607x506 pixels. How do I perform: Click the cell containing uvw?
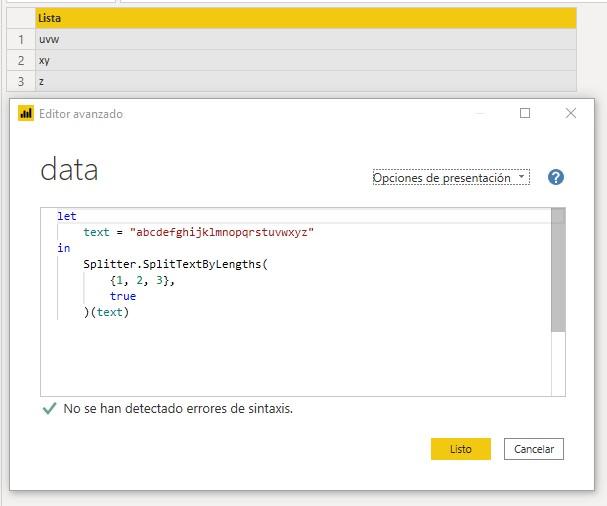(305, 39)
